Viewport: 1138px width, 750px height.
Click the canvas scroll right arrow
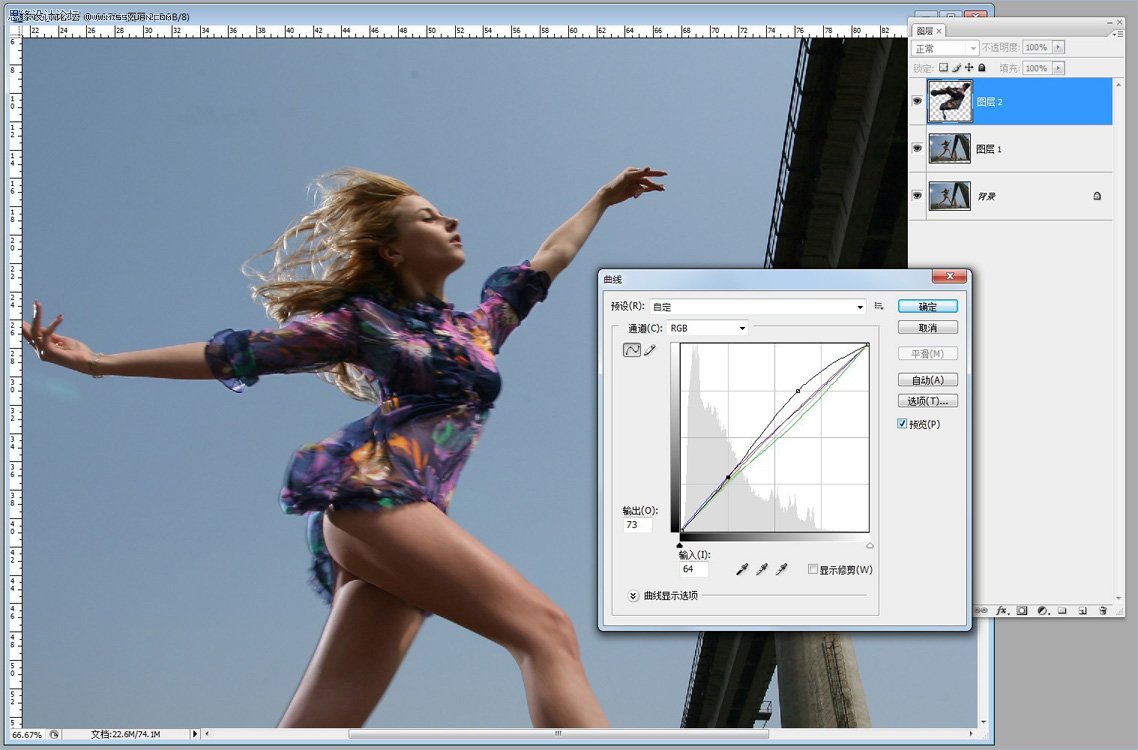[x=971, y=733]
